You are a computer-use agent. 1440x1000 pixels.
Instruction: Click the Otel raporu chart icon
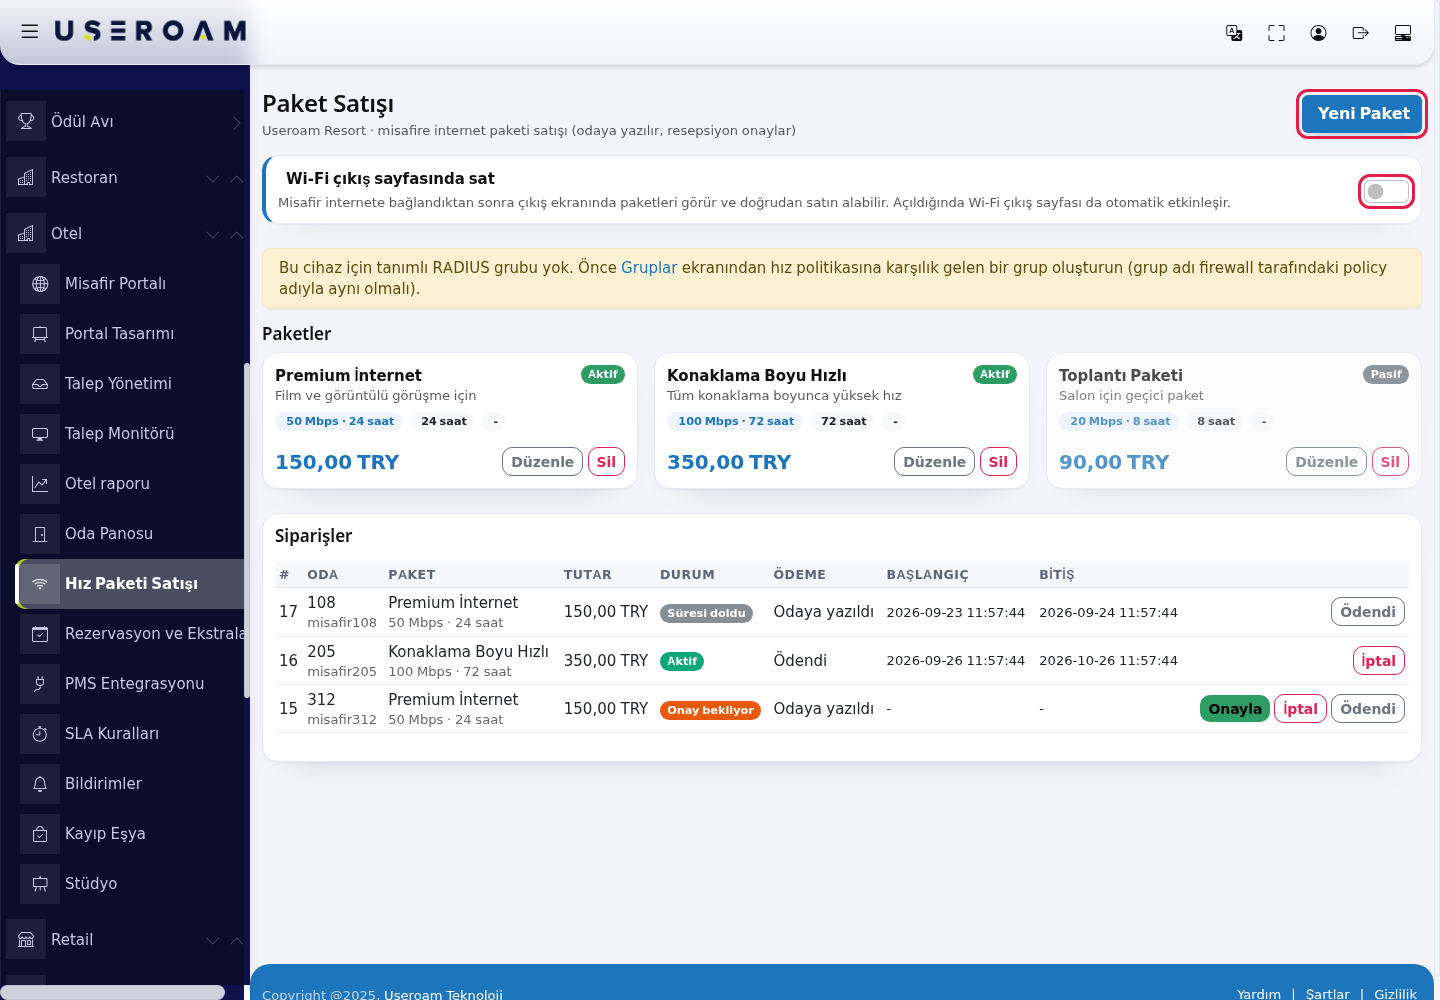click(40, 484)
